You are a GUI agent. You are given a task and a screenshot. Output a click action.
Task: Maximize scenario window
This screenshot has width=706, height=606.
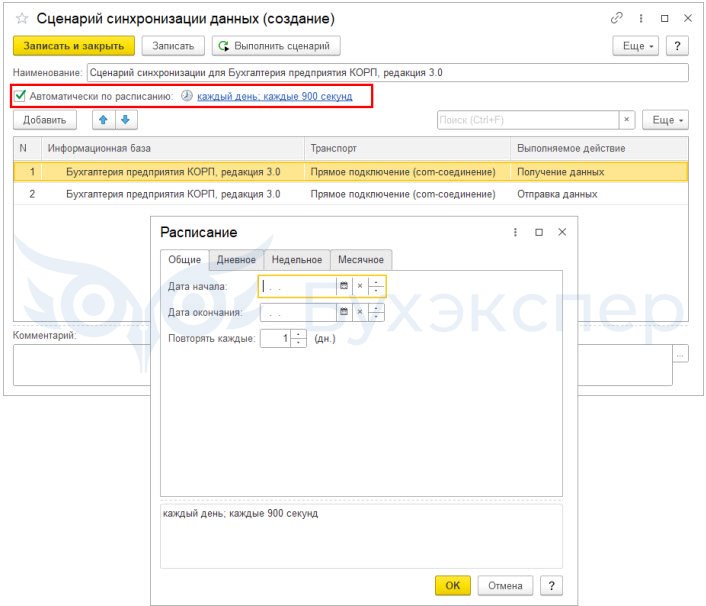tap(664, 18)
